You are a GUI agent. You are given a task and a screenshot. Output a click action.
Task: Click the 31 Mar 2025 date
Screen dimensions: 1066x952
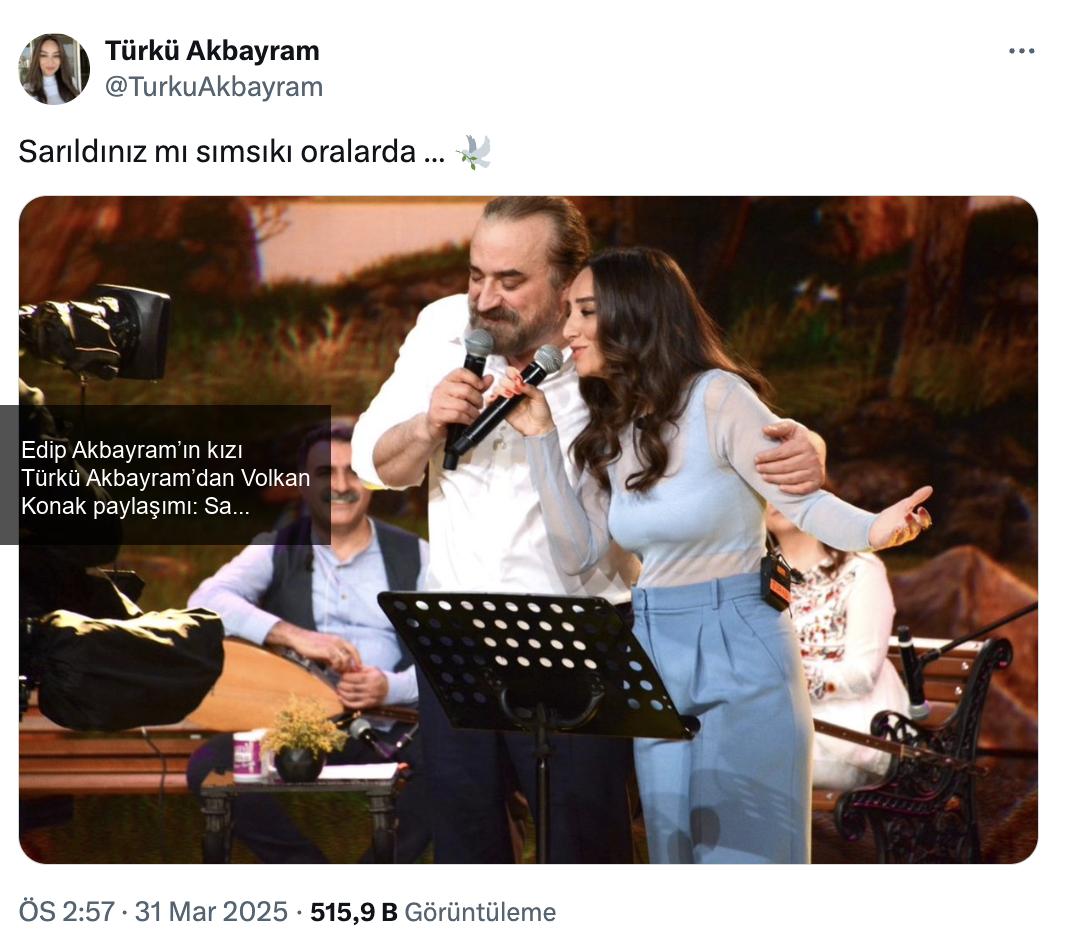[x=211, y=912]
